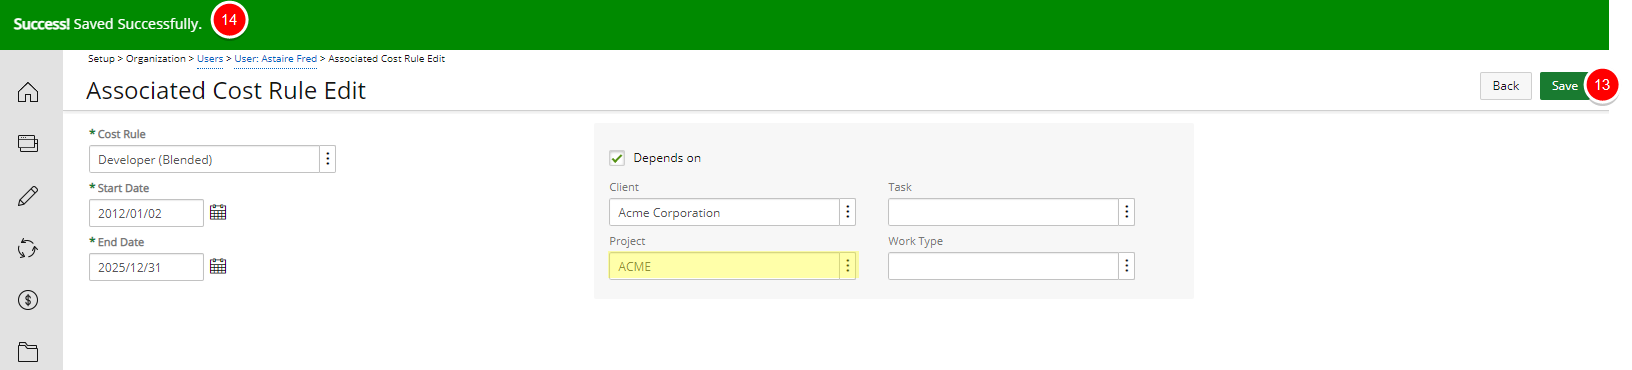Screen dimensions: 1632x370
Task: Click the Start Date field 2012/01/02
Action: [x=146, y=213]
